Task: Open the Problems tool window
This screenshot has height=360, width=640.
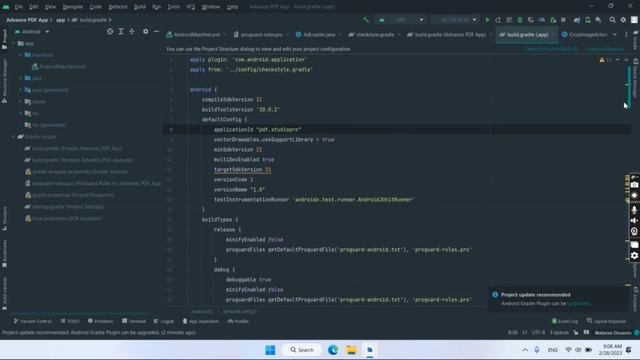Action: coord(100,321)
